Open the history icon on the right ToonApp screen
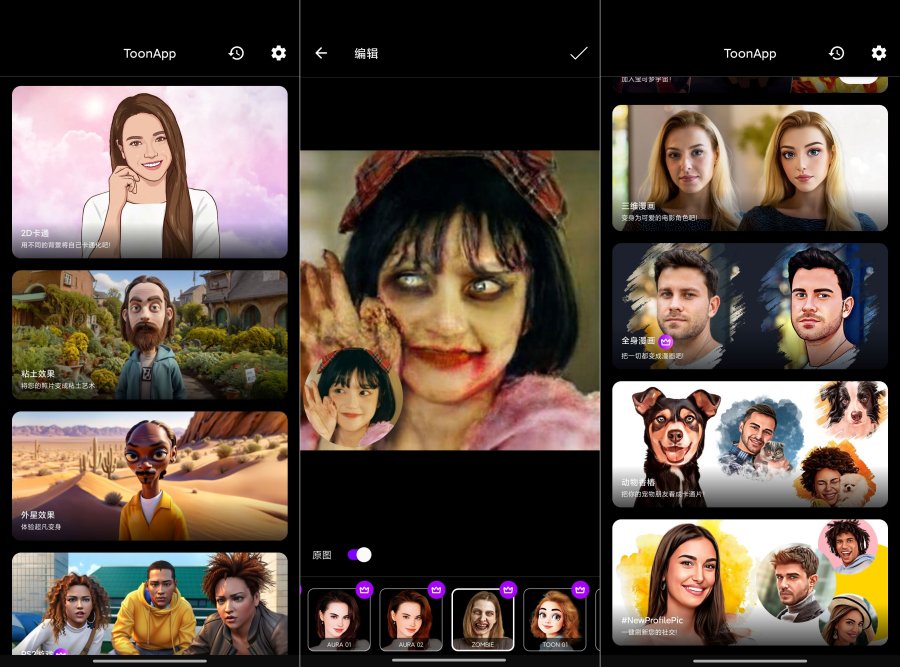 click(x=836, y=53)
